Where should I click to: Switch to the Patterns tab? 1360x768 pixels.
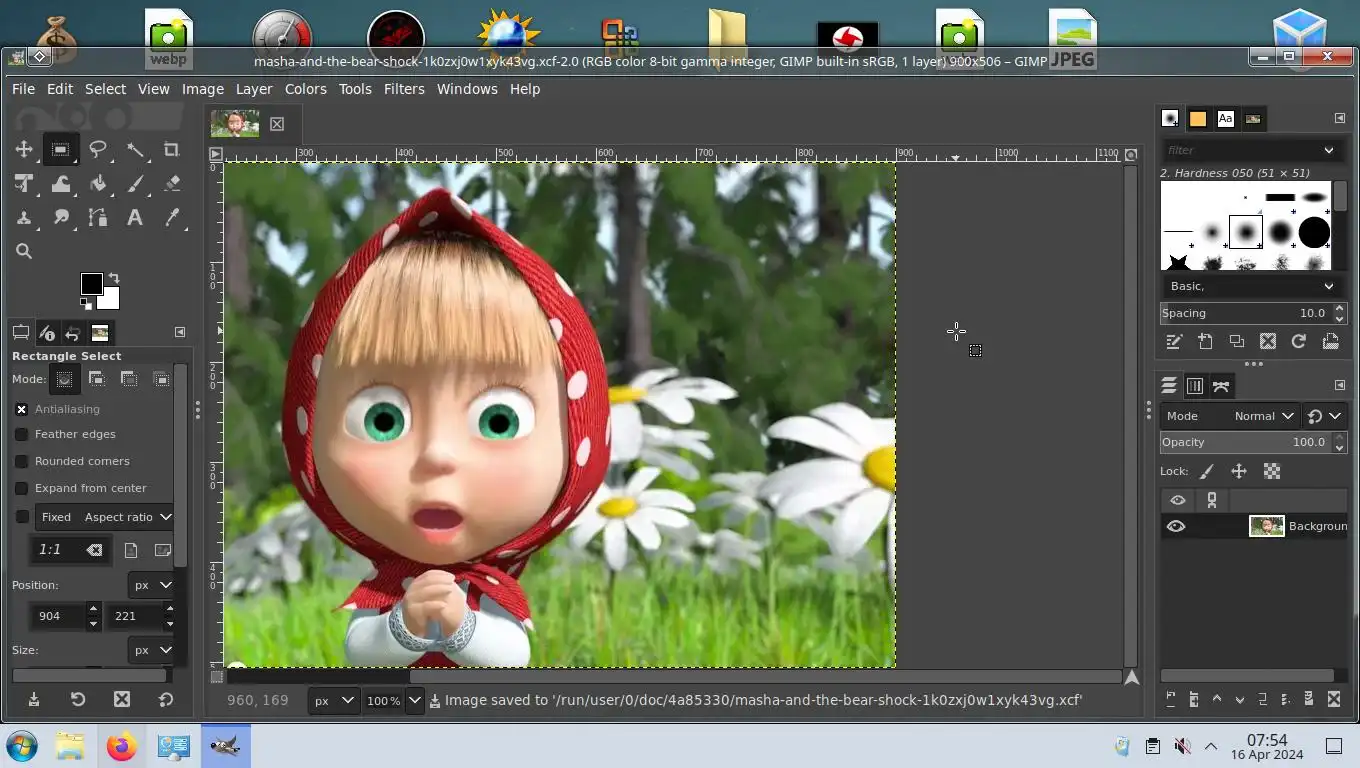pyautogui.click(x=1198, y=119)
